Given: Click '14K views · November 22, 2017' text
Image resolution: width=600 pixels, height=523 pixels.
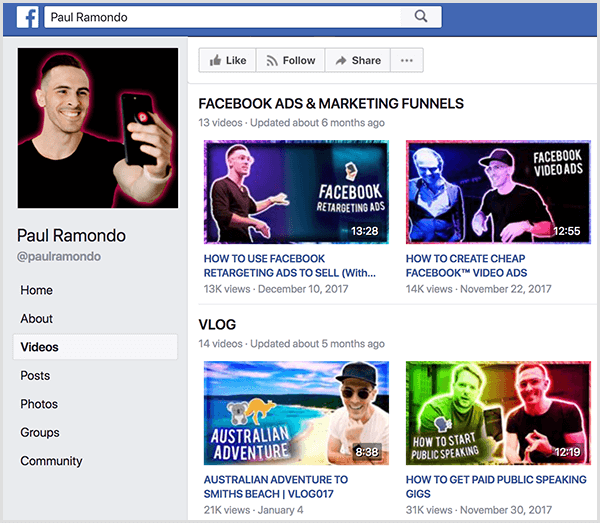Looking at the screenshot, I should coord(479,289).
